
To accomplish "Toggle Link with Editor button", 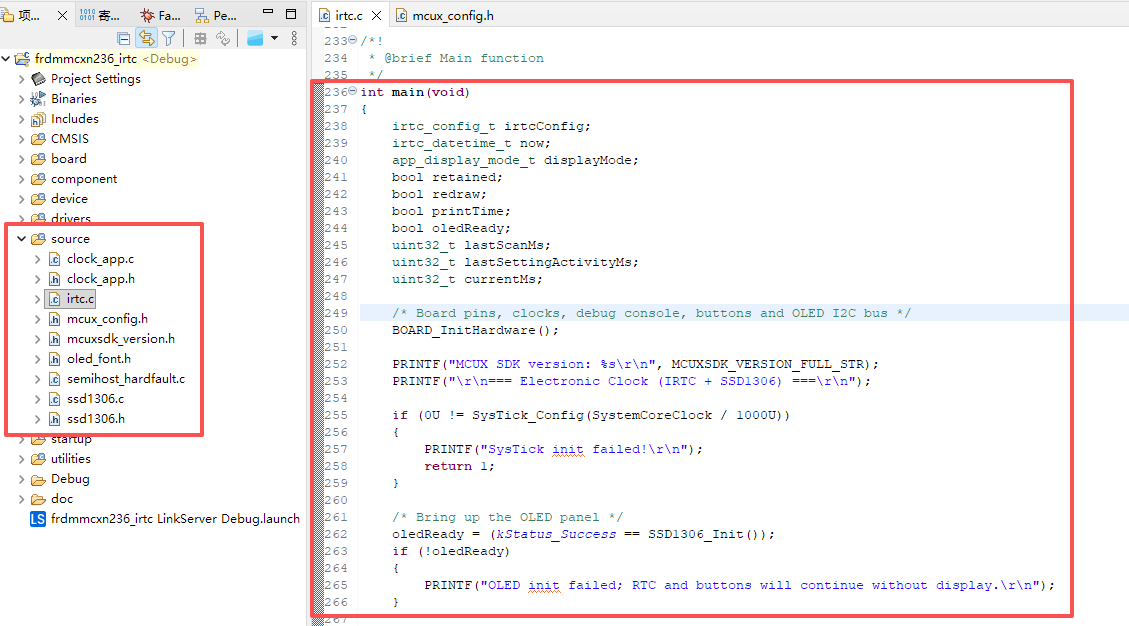I will click(147, 38).
